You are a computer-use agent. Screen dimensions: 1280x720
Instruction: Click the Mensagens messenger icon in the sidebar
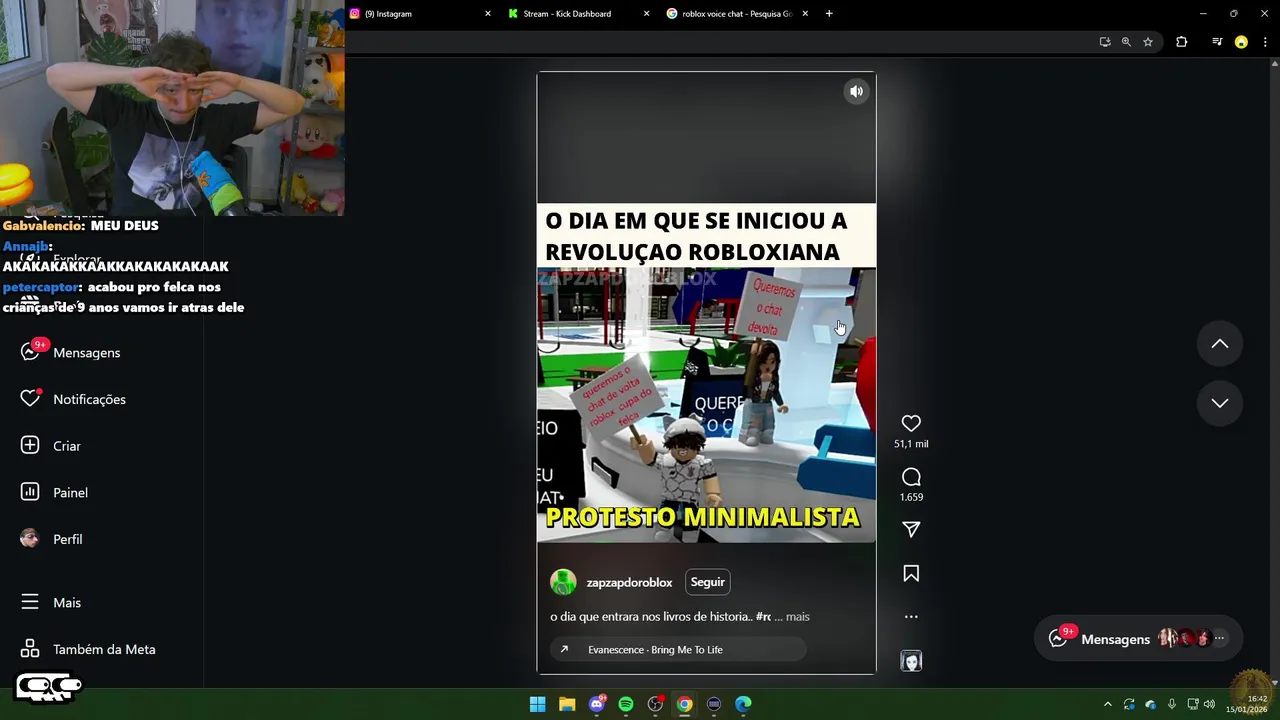coord(30,352)
